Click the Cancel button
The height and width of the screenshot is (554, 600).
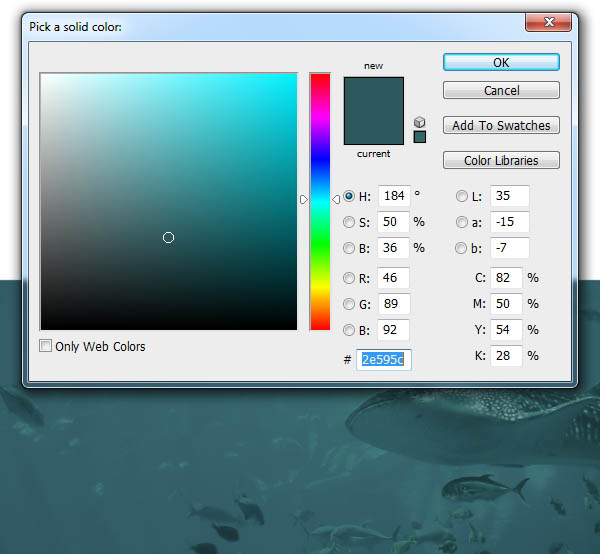click(501, 90)
